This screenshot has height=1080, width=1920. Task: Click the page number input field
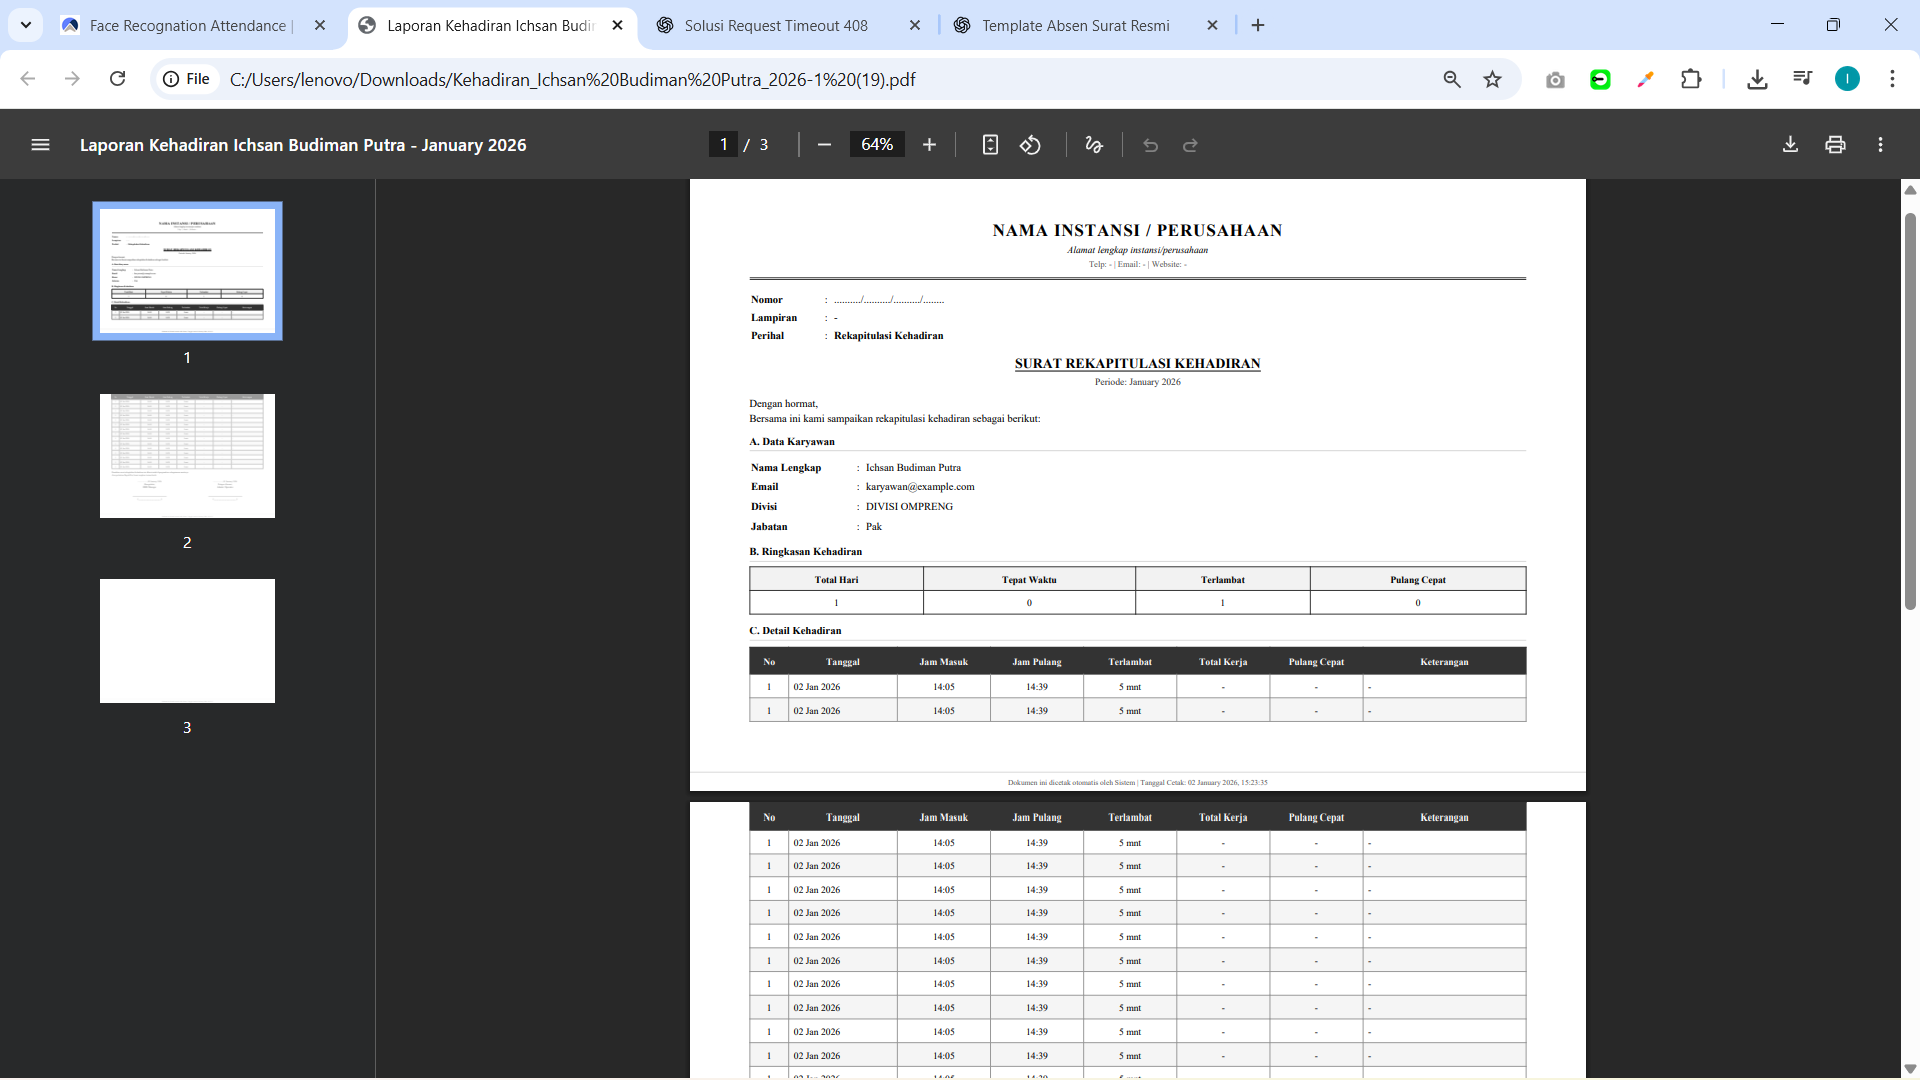pyautogui.click(x=724, y=145)
